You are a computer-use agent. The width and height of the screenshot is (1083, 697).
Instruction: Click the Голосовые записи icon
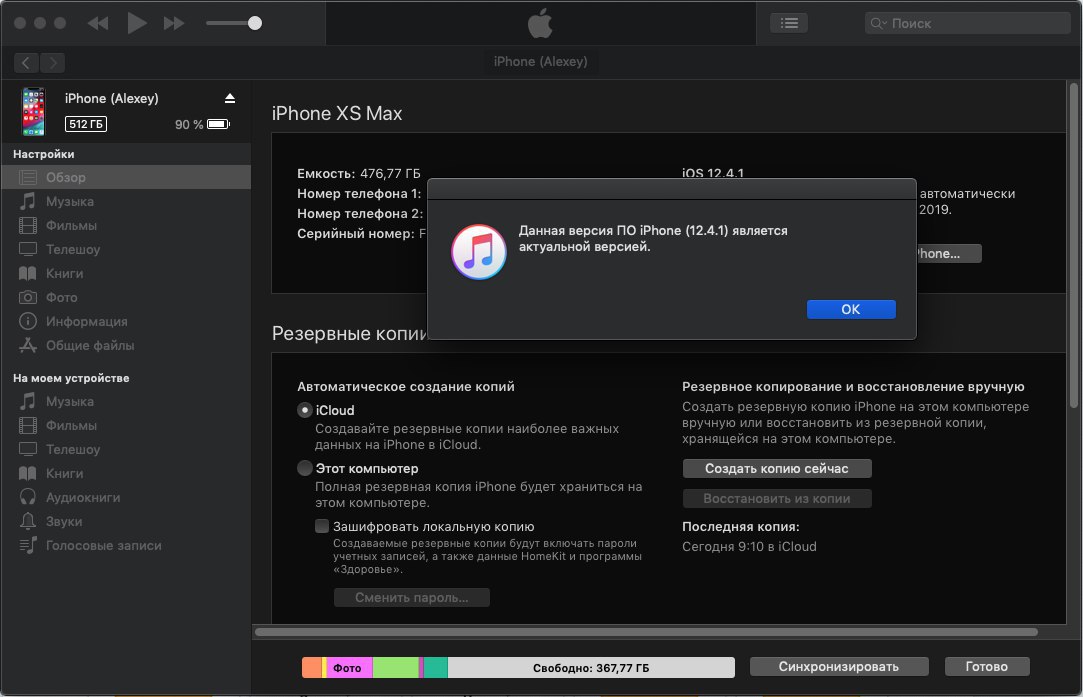(28, 545)
